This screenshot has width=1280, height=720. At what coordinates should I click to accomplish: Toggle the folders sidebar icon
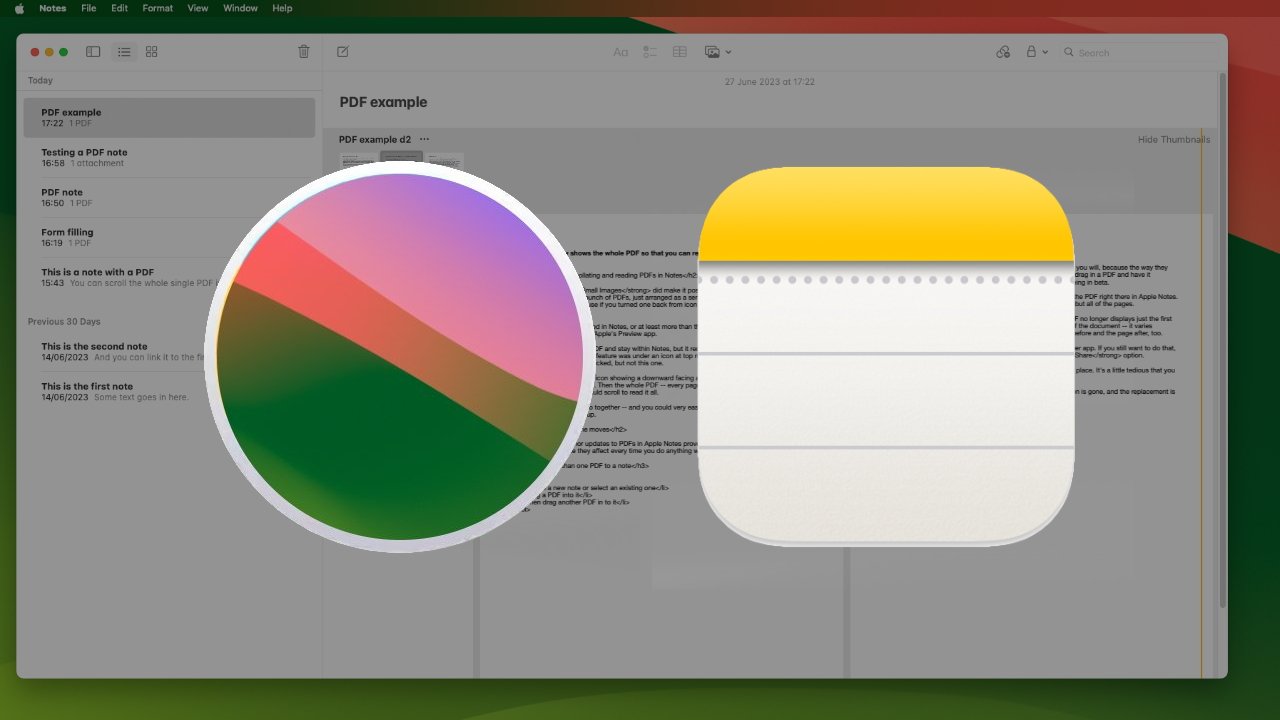[93, 52]
